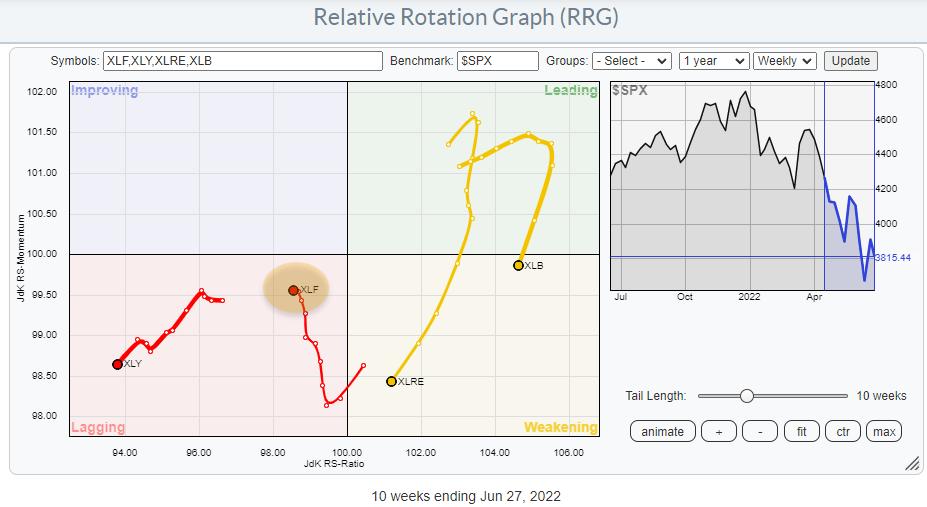The height and width of the screenshot is (507, 927).
Task: Open the Groups select dropdown
Action: coord(631,61)
